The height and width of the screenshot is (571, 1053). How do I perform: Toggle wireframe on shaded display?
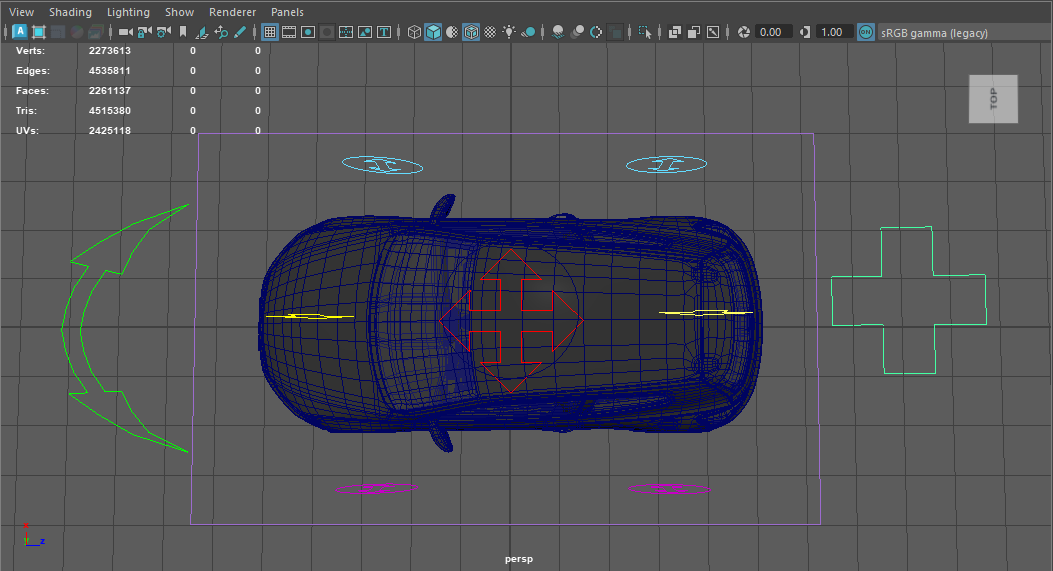pyautogui.click(x=471, y=32)
